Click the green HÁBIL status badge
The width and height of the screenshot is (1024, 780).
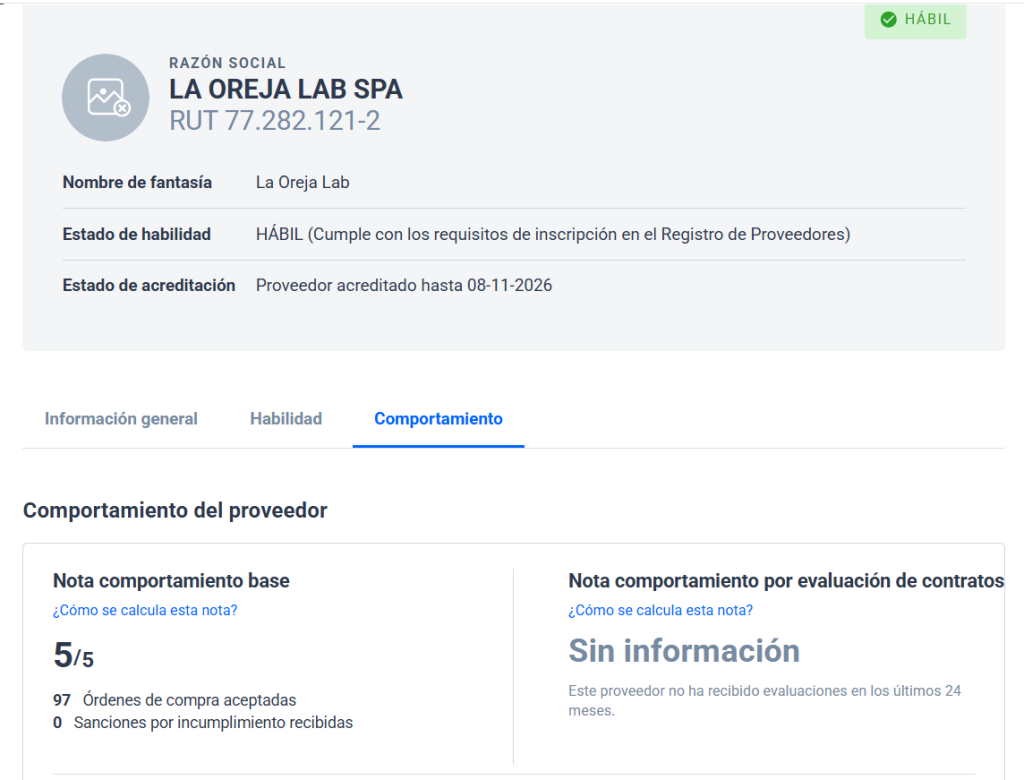pyautogui.click(x=914, y=20)
